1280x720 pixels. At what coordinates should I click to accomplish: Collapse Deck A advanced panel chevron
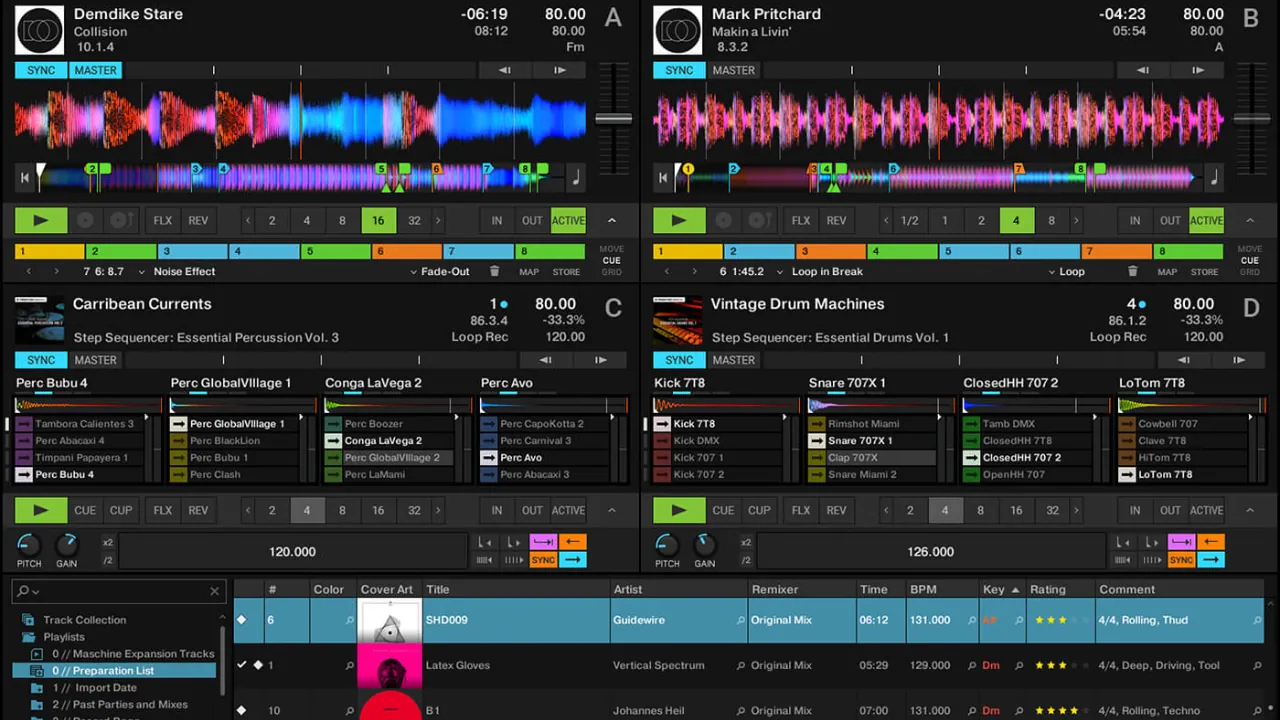pyautogui.click(x=612, y=220)
